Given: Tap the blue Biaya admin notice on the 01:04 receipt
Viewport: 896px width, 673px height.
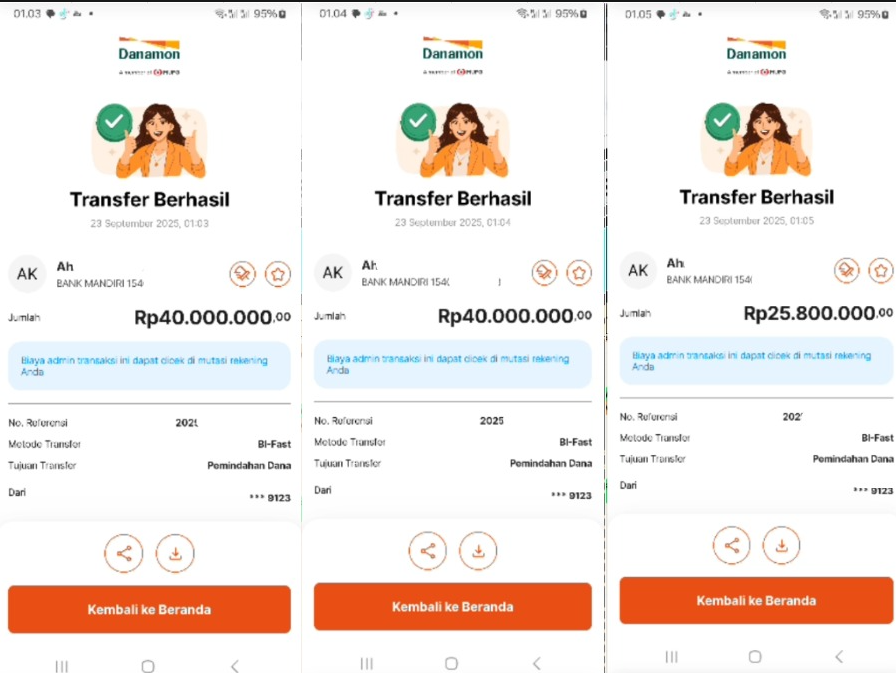Looking at the screenshot, I should pos(453,364).
